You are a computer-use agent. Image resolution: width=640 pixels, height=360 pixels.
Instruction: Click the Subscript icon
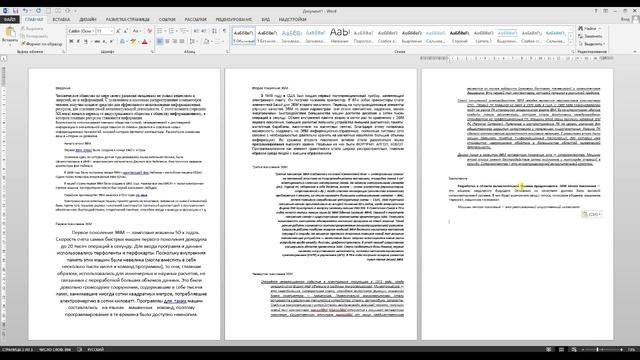104,42
